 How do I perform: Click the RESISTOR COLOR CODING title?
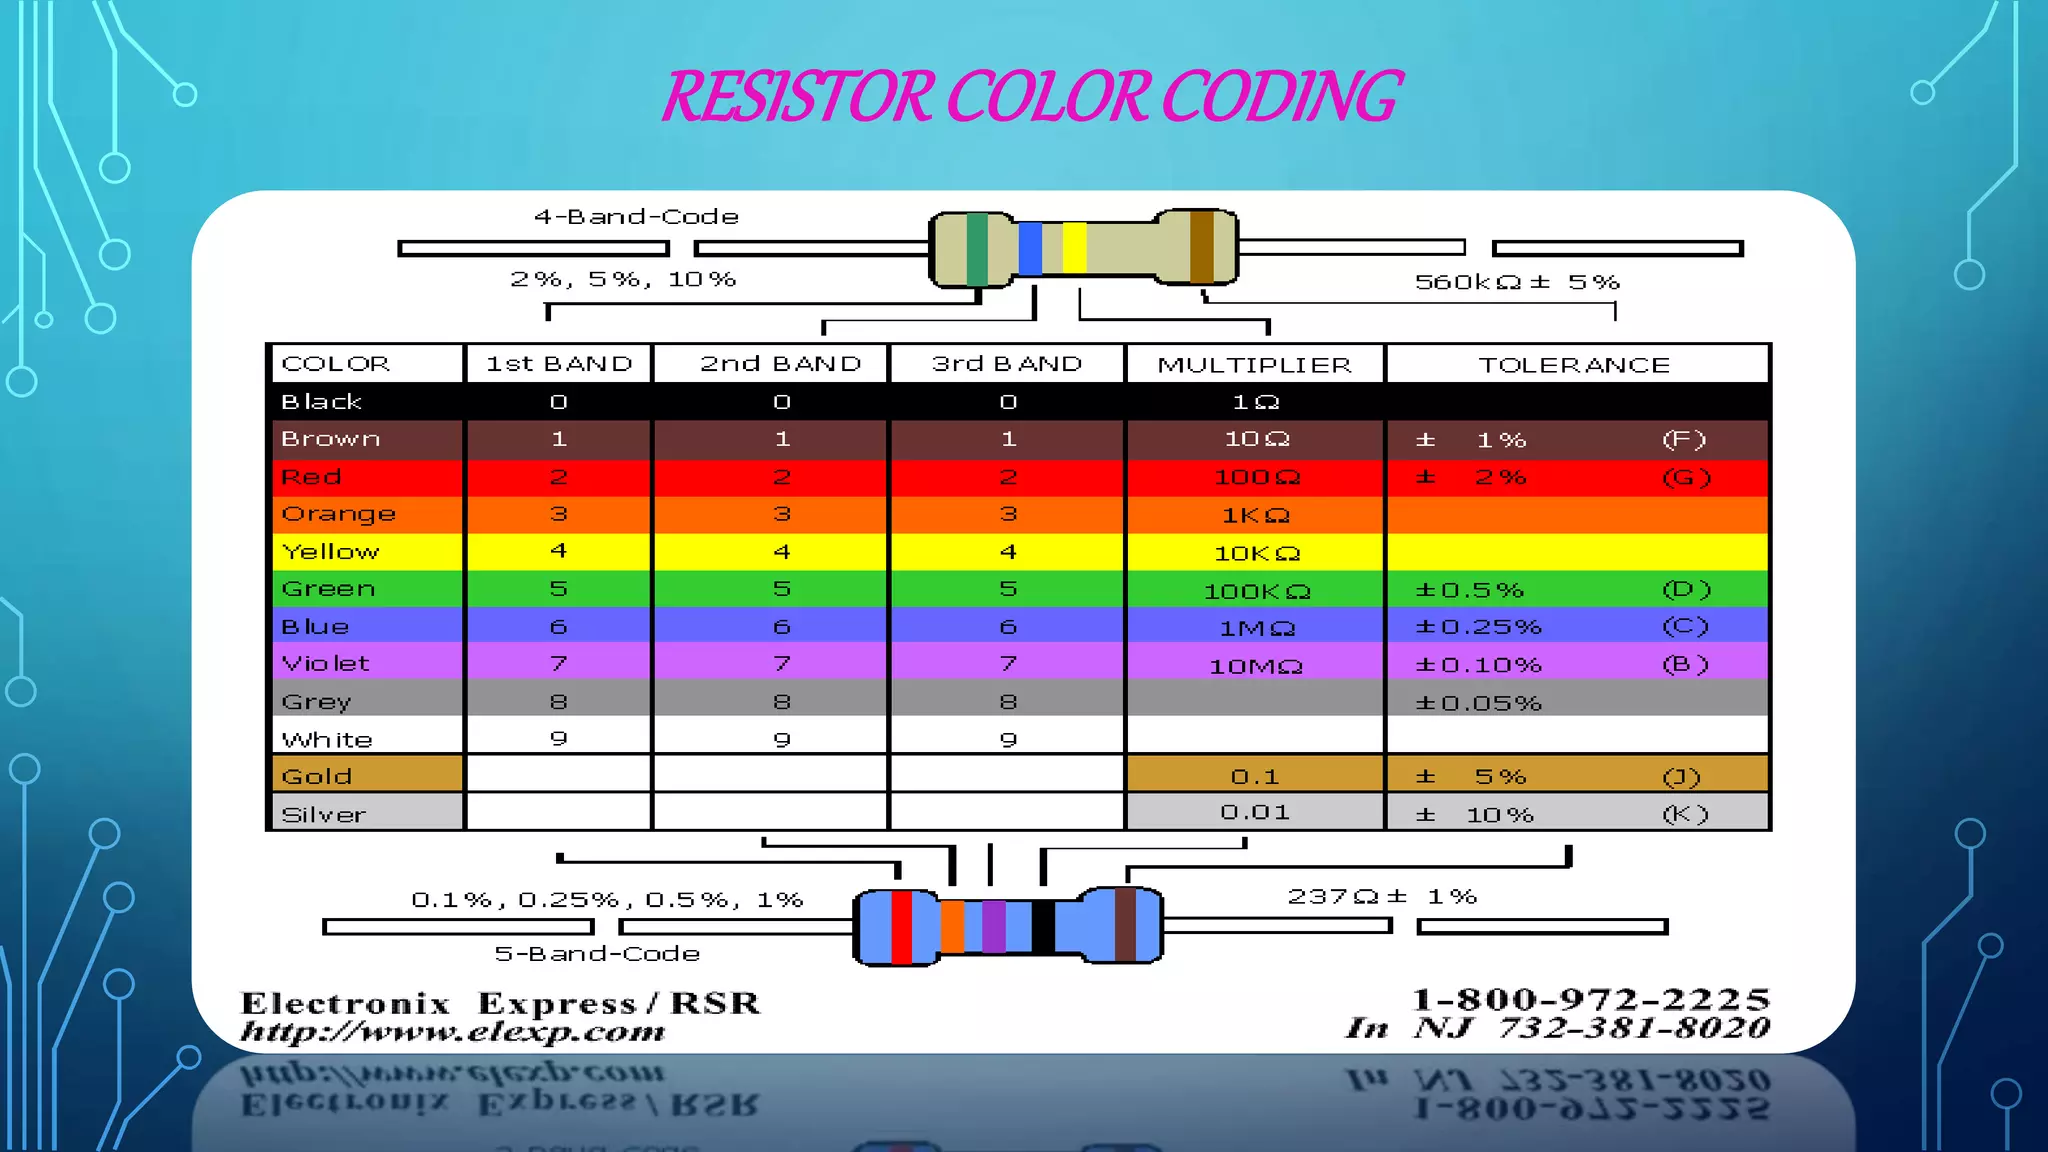pos(1031,97)
